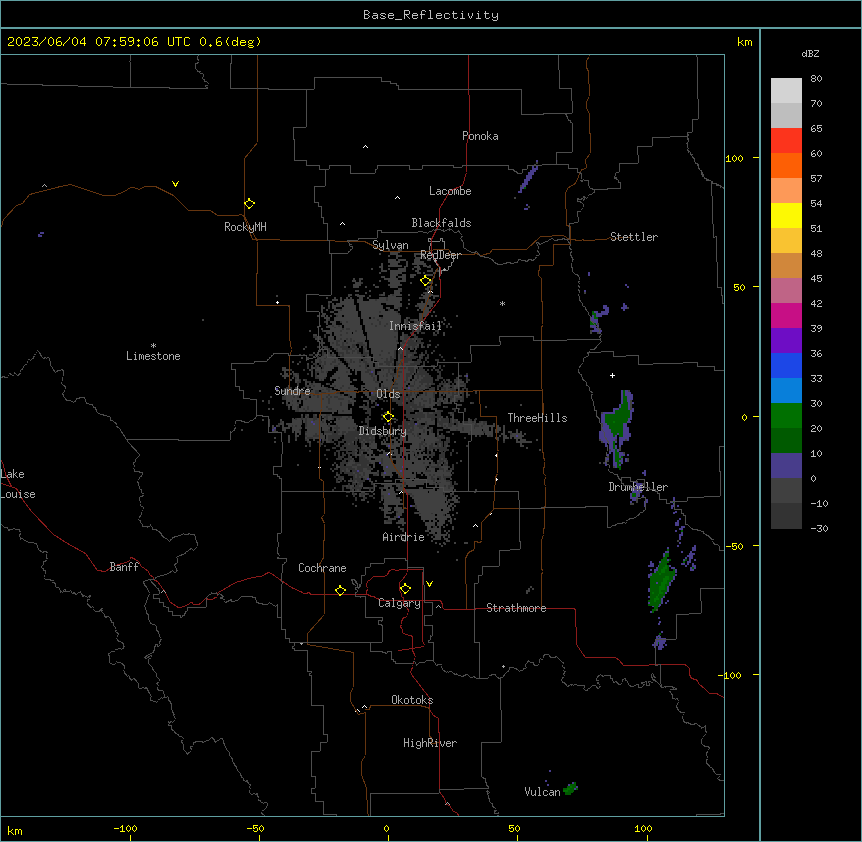862x842 pixels.
Task: Click the Base_Reflectivity title
Action: (431, 15)
